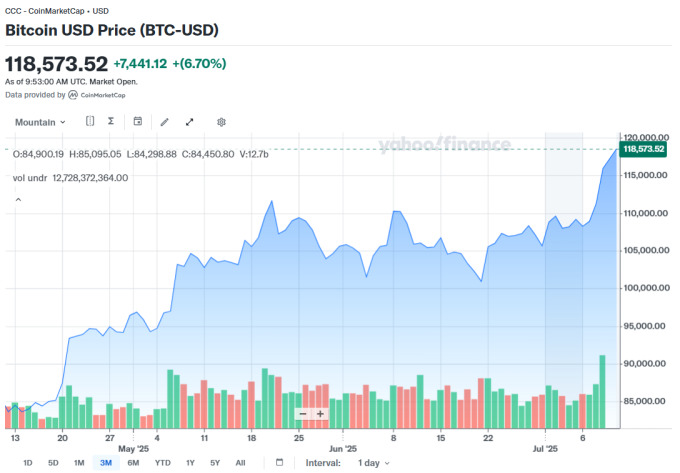
Task: Select the YTD range
Action: coord(163,463)
